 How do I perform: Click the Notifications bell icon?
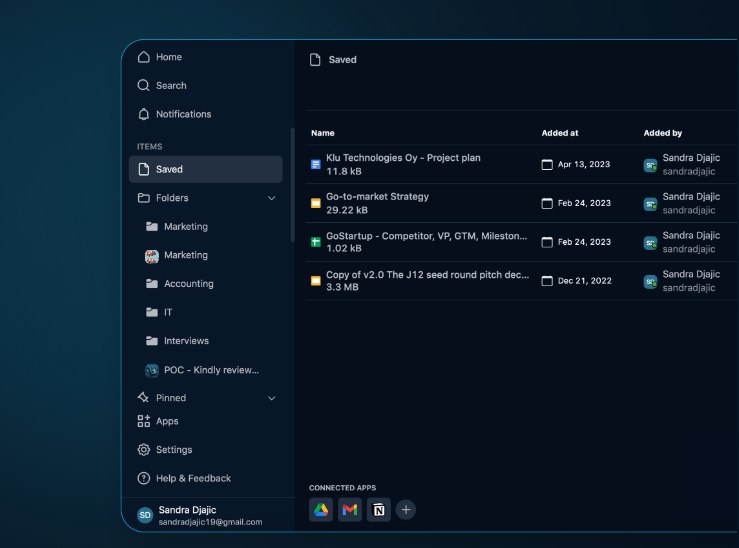[x=144, y=114]
